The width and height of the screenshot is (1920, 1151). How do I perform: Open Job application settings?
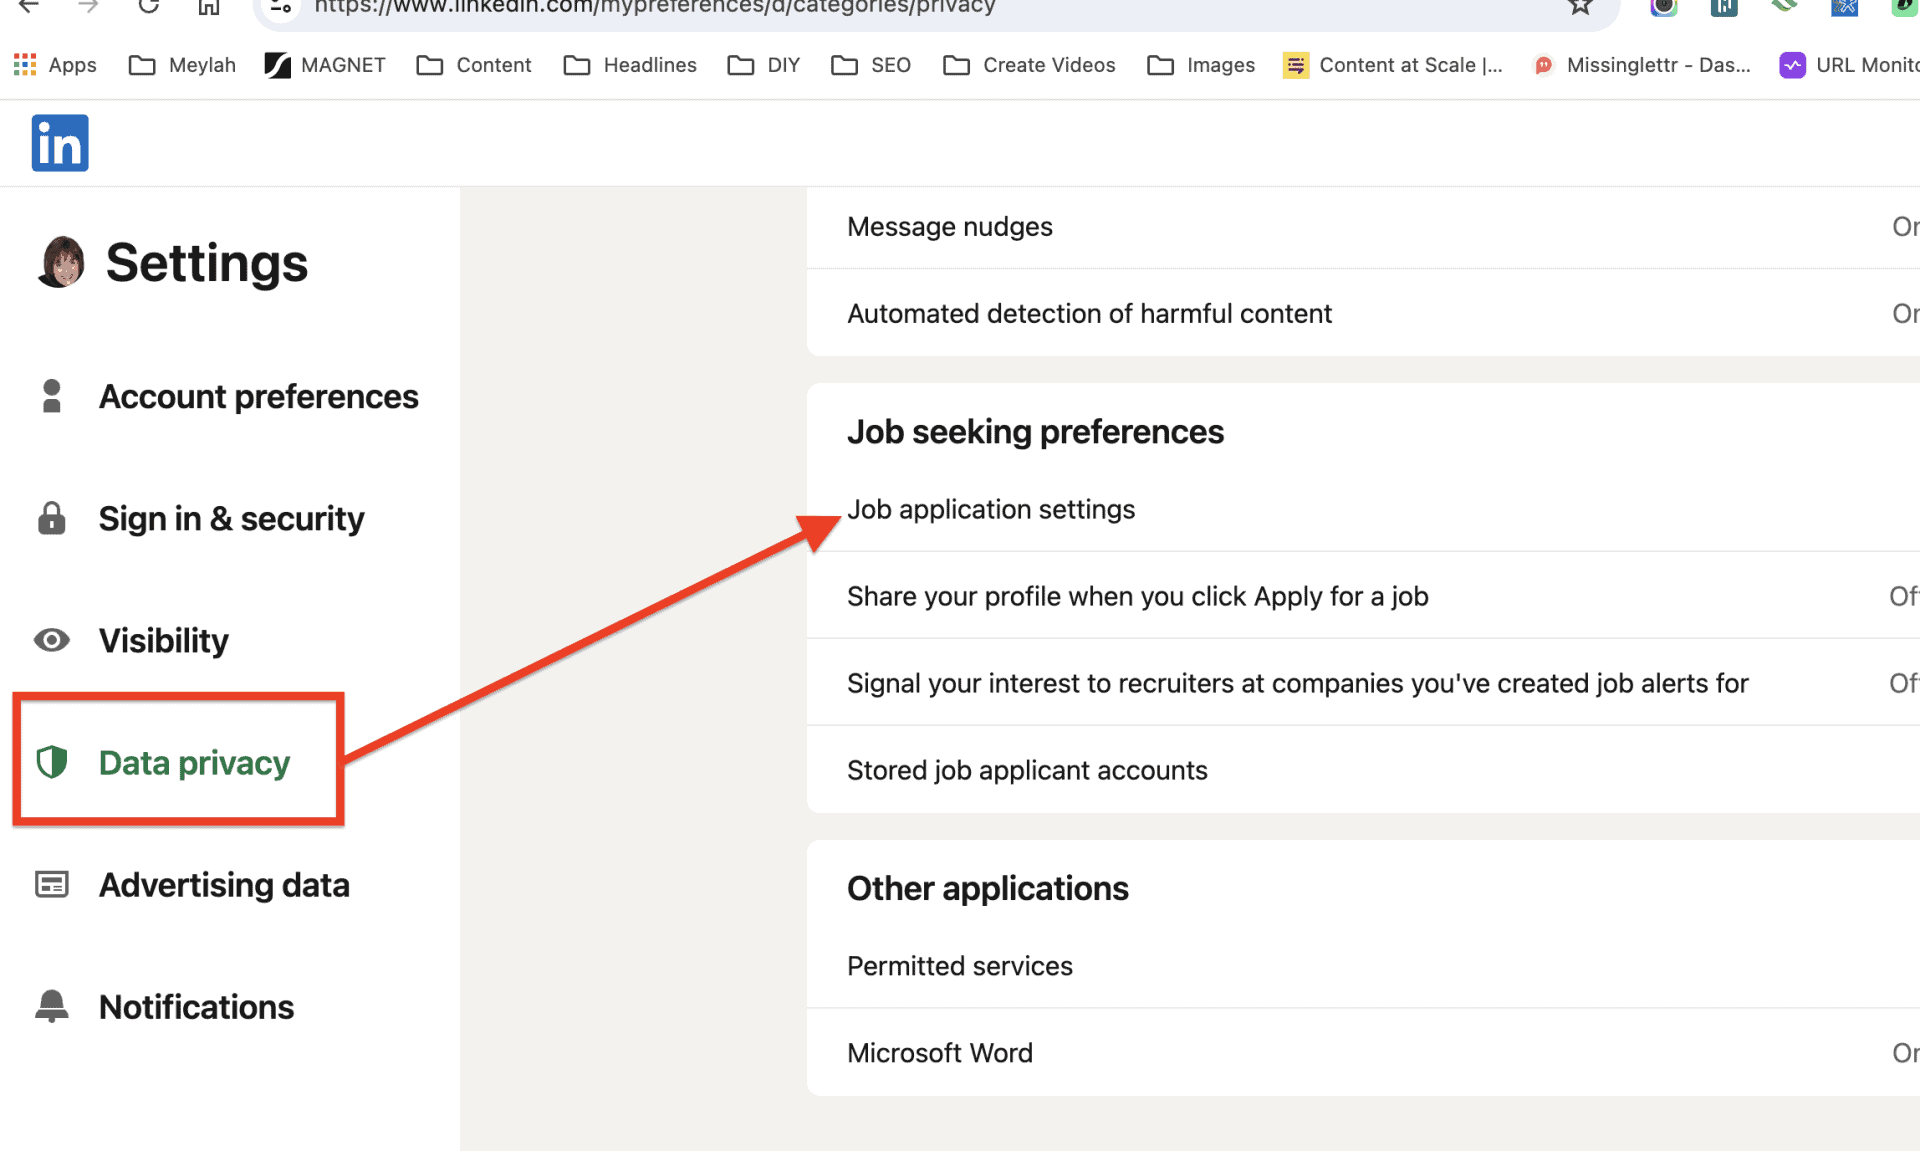click(x=991, y=509)
